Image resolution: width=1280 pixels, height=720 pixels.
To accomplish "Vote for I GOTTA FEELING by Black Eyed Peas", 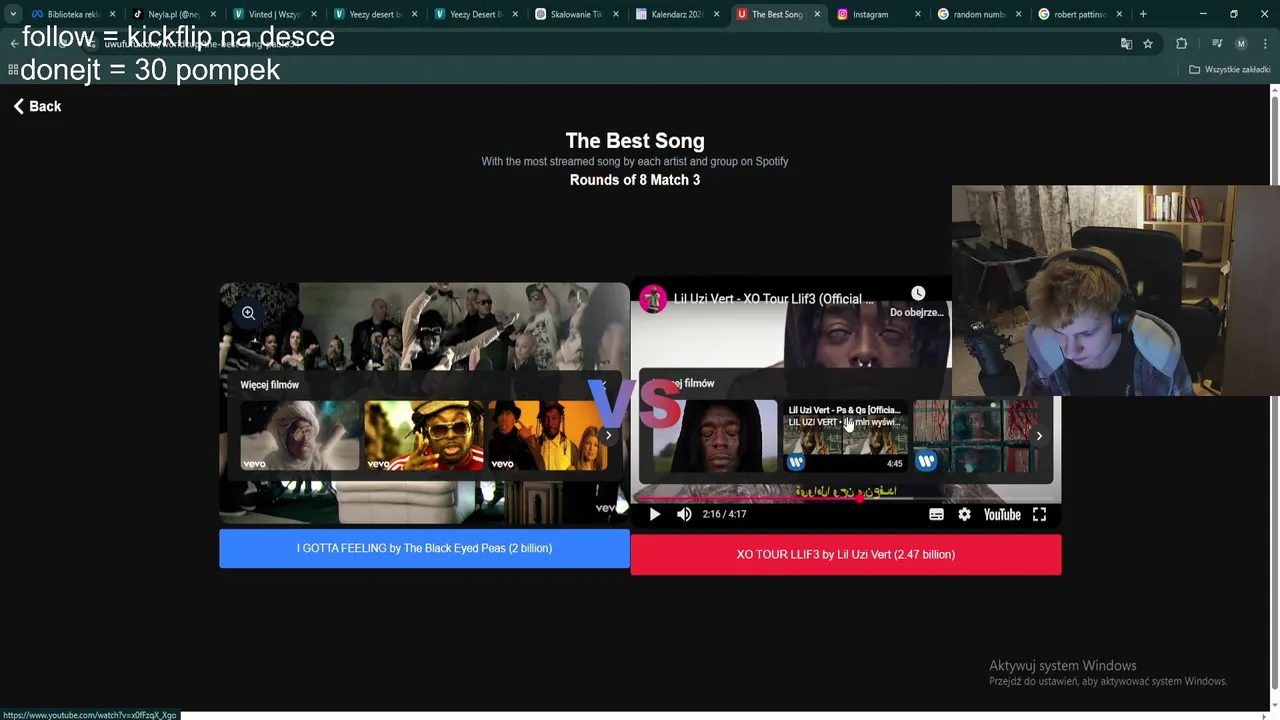I will click(424, 548).
